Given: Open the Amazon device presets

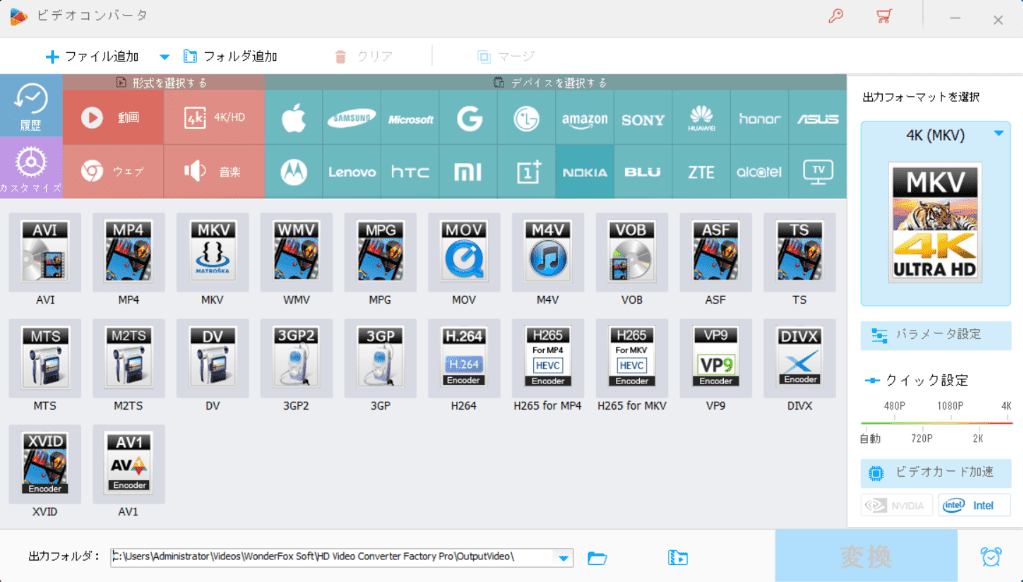Looking at the screenshot, I should (585, 118).
